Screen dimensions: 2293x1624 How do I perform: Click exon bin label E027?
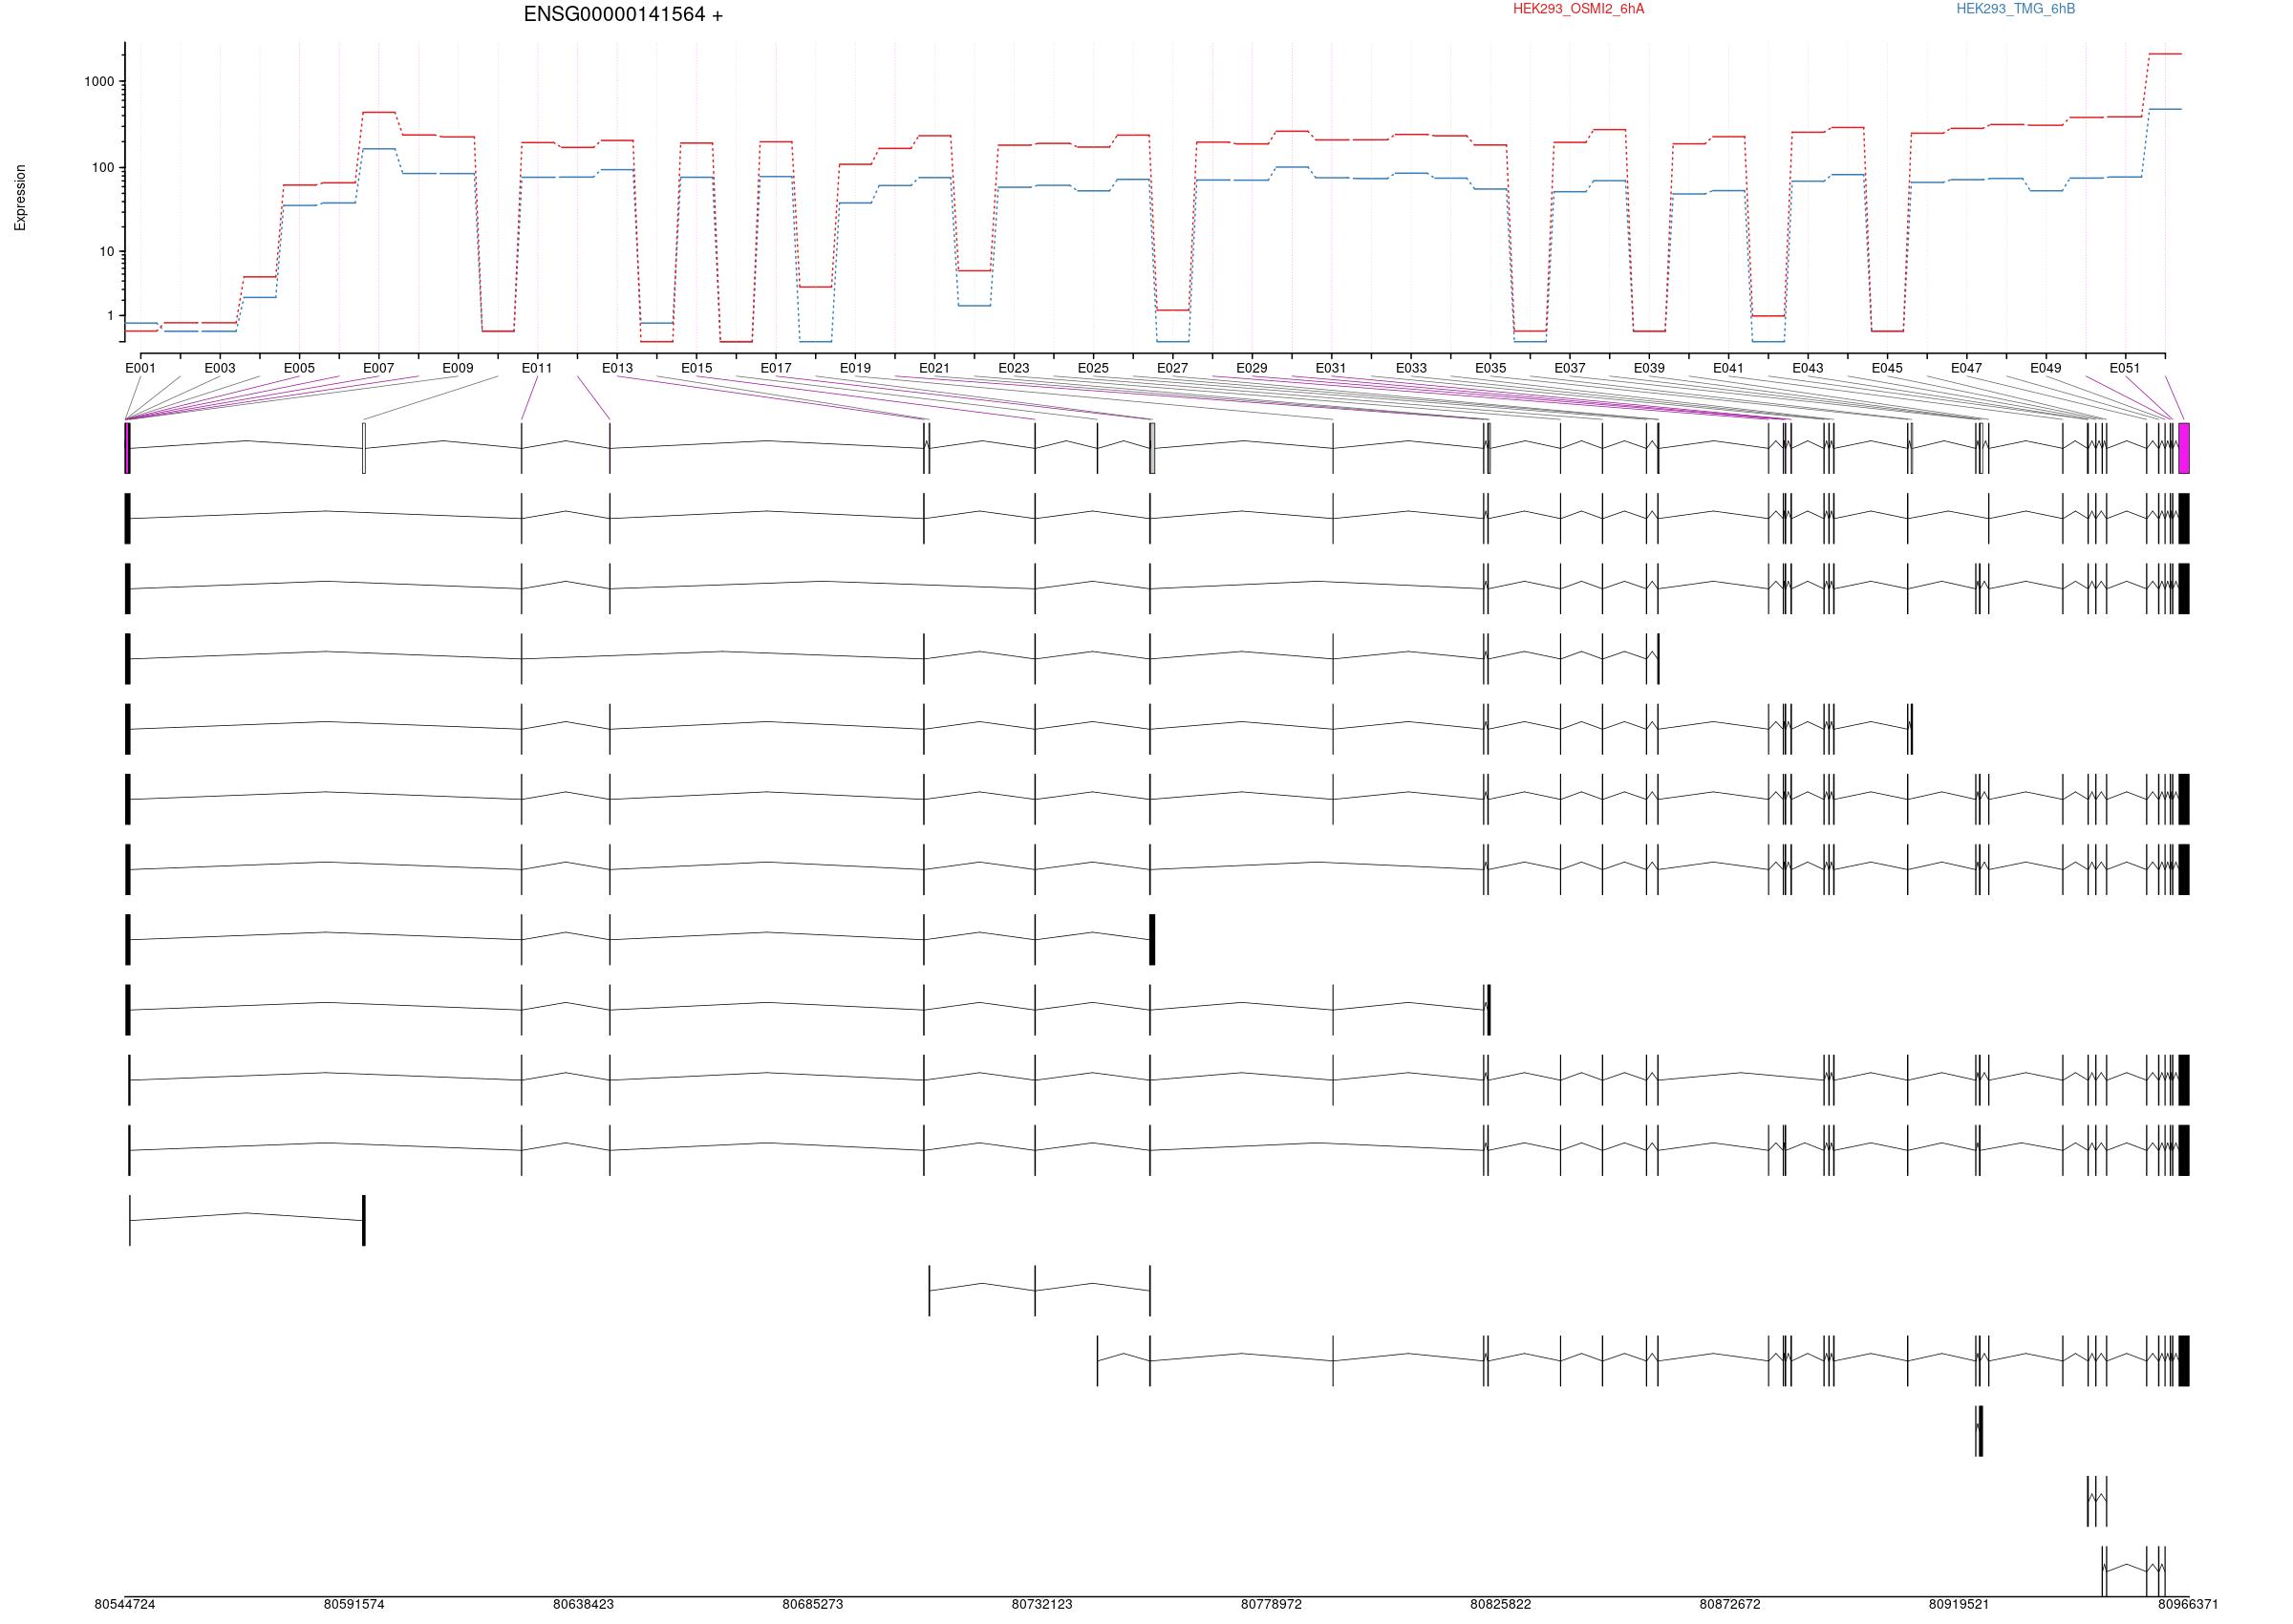(x=1173, y=368)
